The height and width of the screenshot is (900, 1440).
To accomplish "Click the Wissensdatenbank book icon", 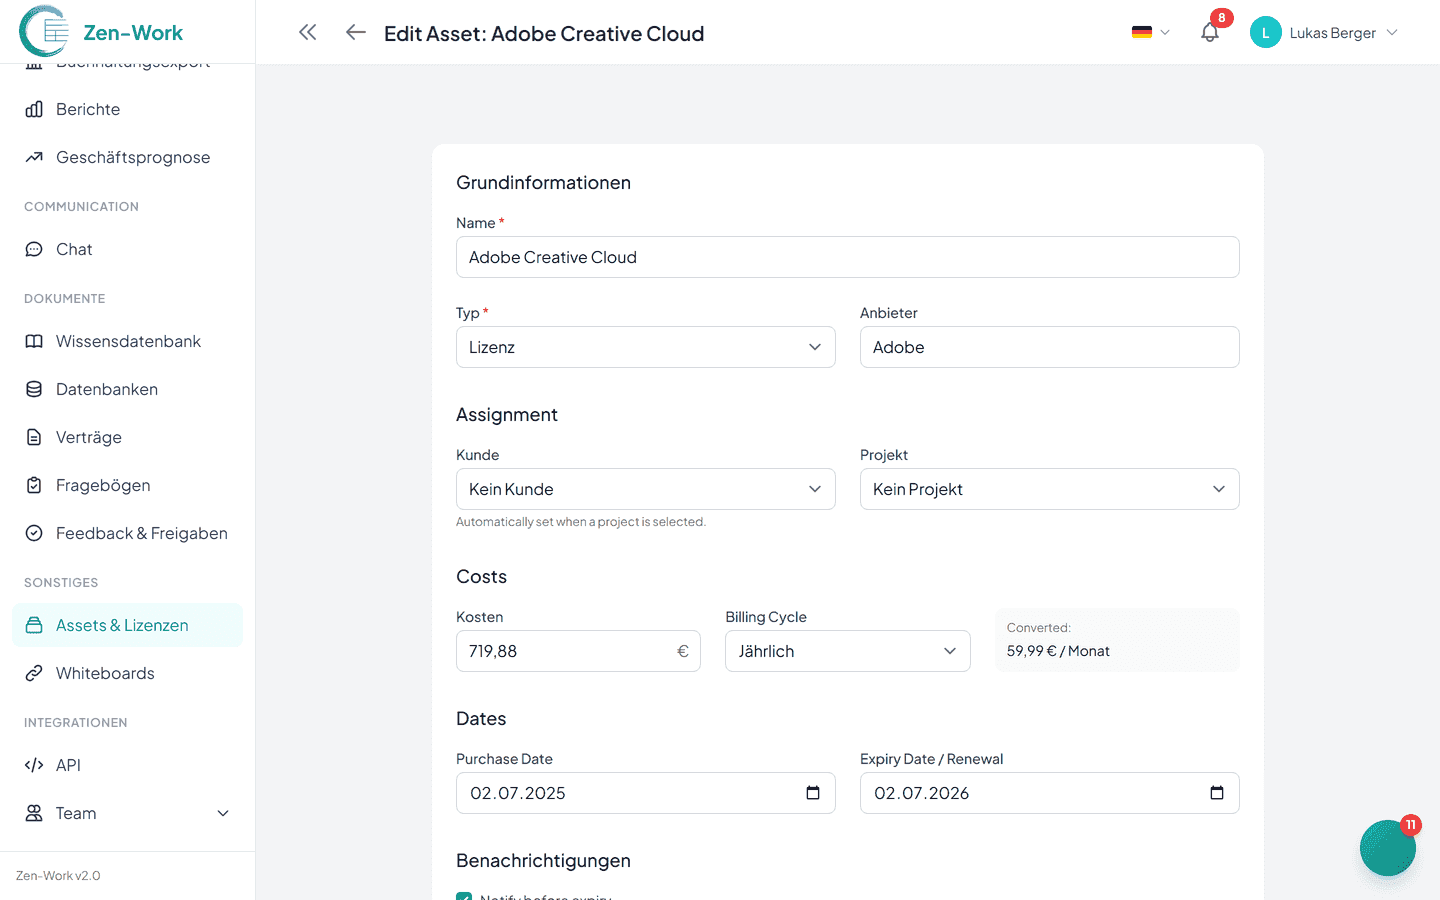I will pos(34,341).
